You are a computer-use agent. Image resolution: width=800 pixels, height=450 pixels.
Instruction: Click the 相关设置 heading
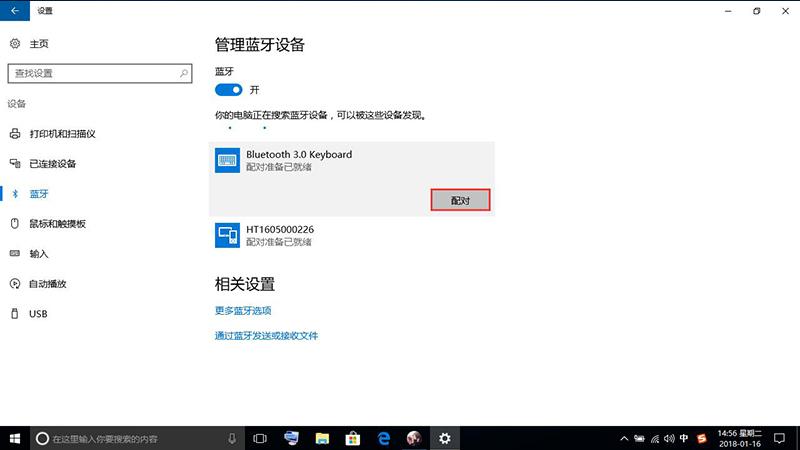point(245,284)
